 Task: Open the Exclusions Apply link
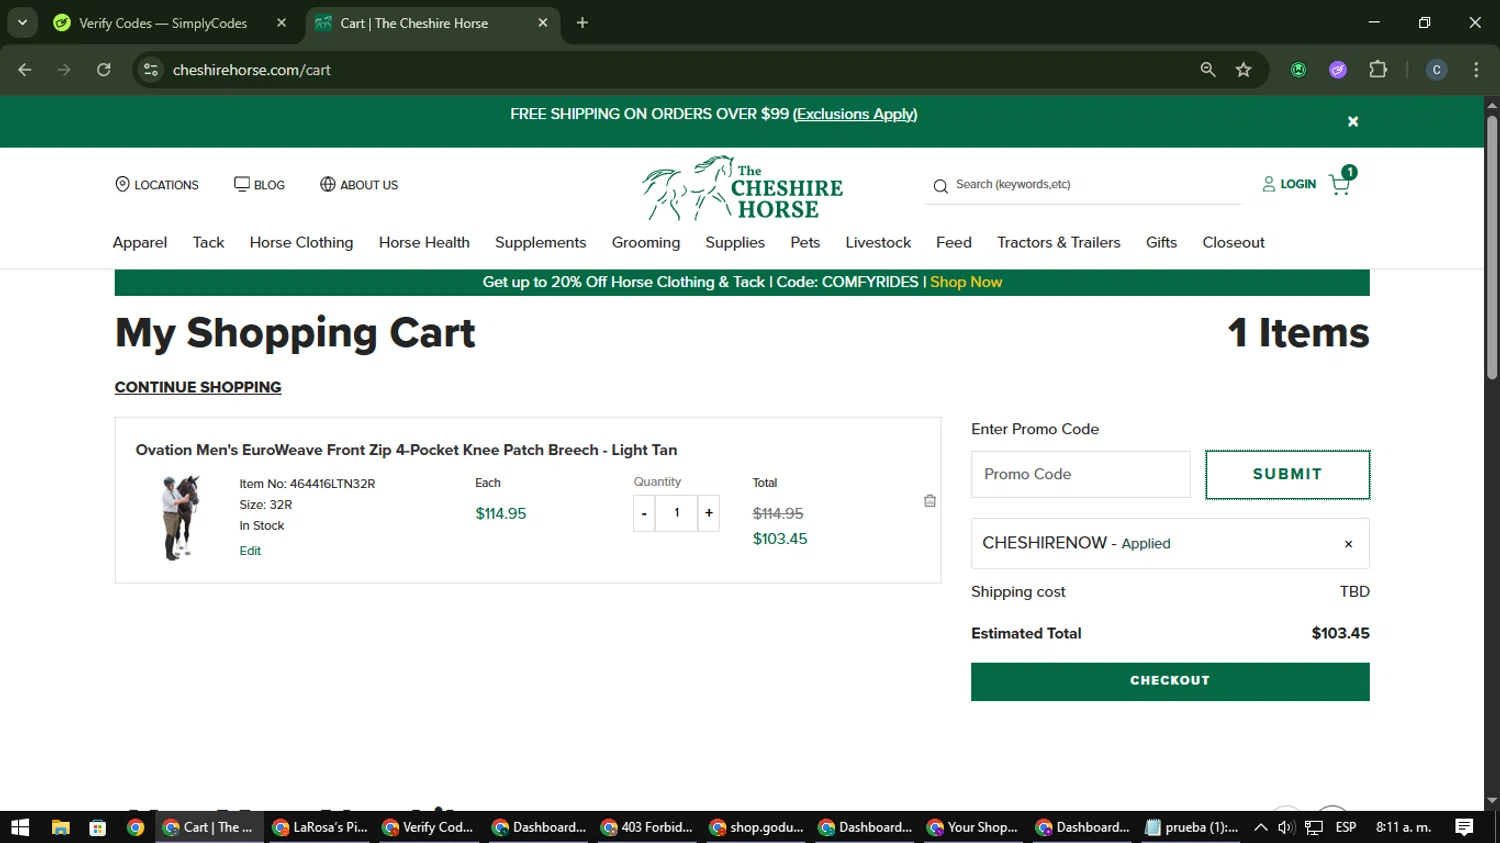855,114
